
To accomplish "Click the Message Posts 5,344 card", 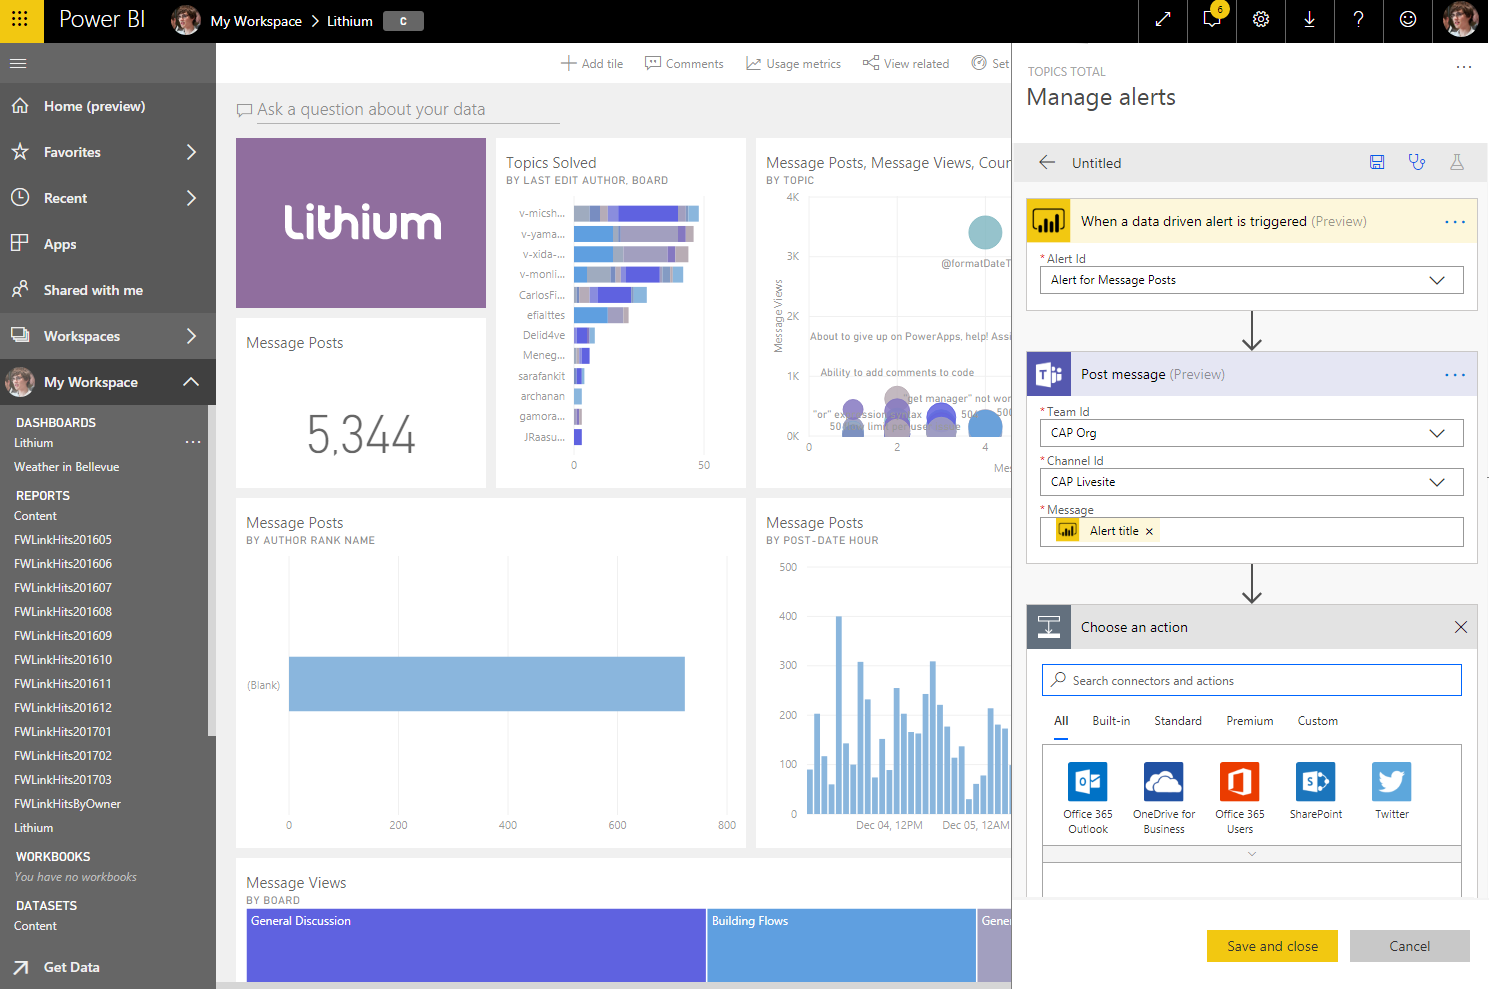I will [361, 403].
